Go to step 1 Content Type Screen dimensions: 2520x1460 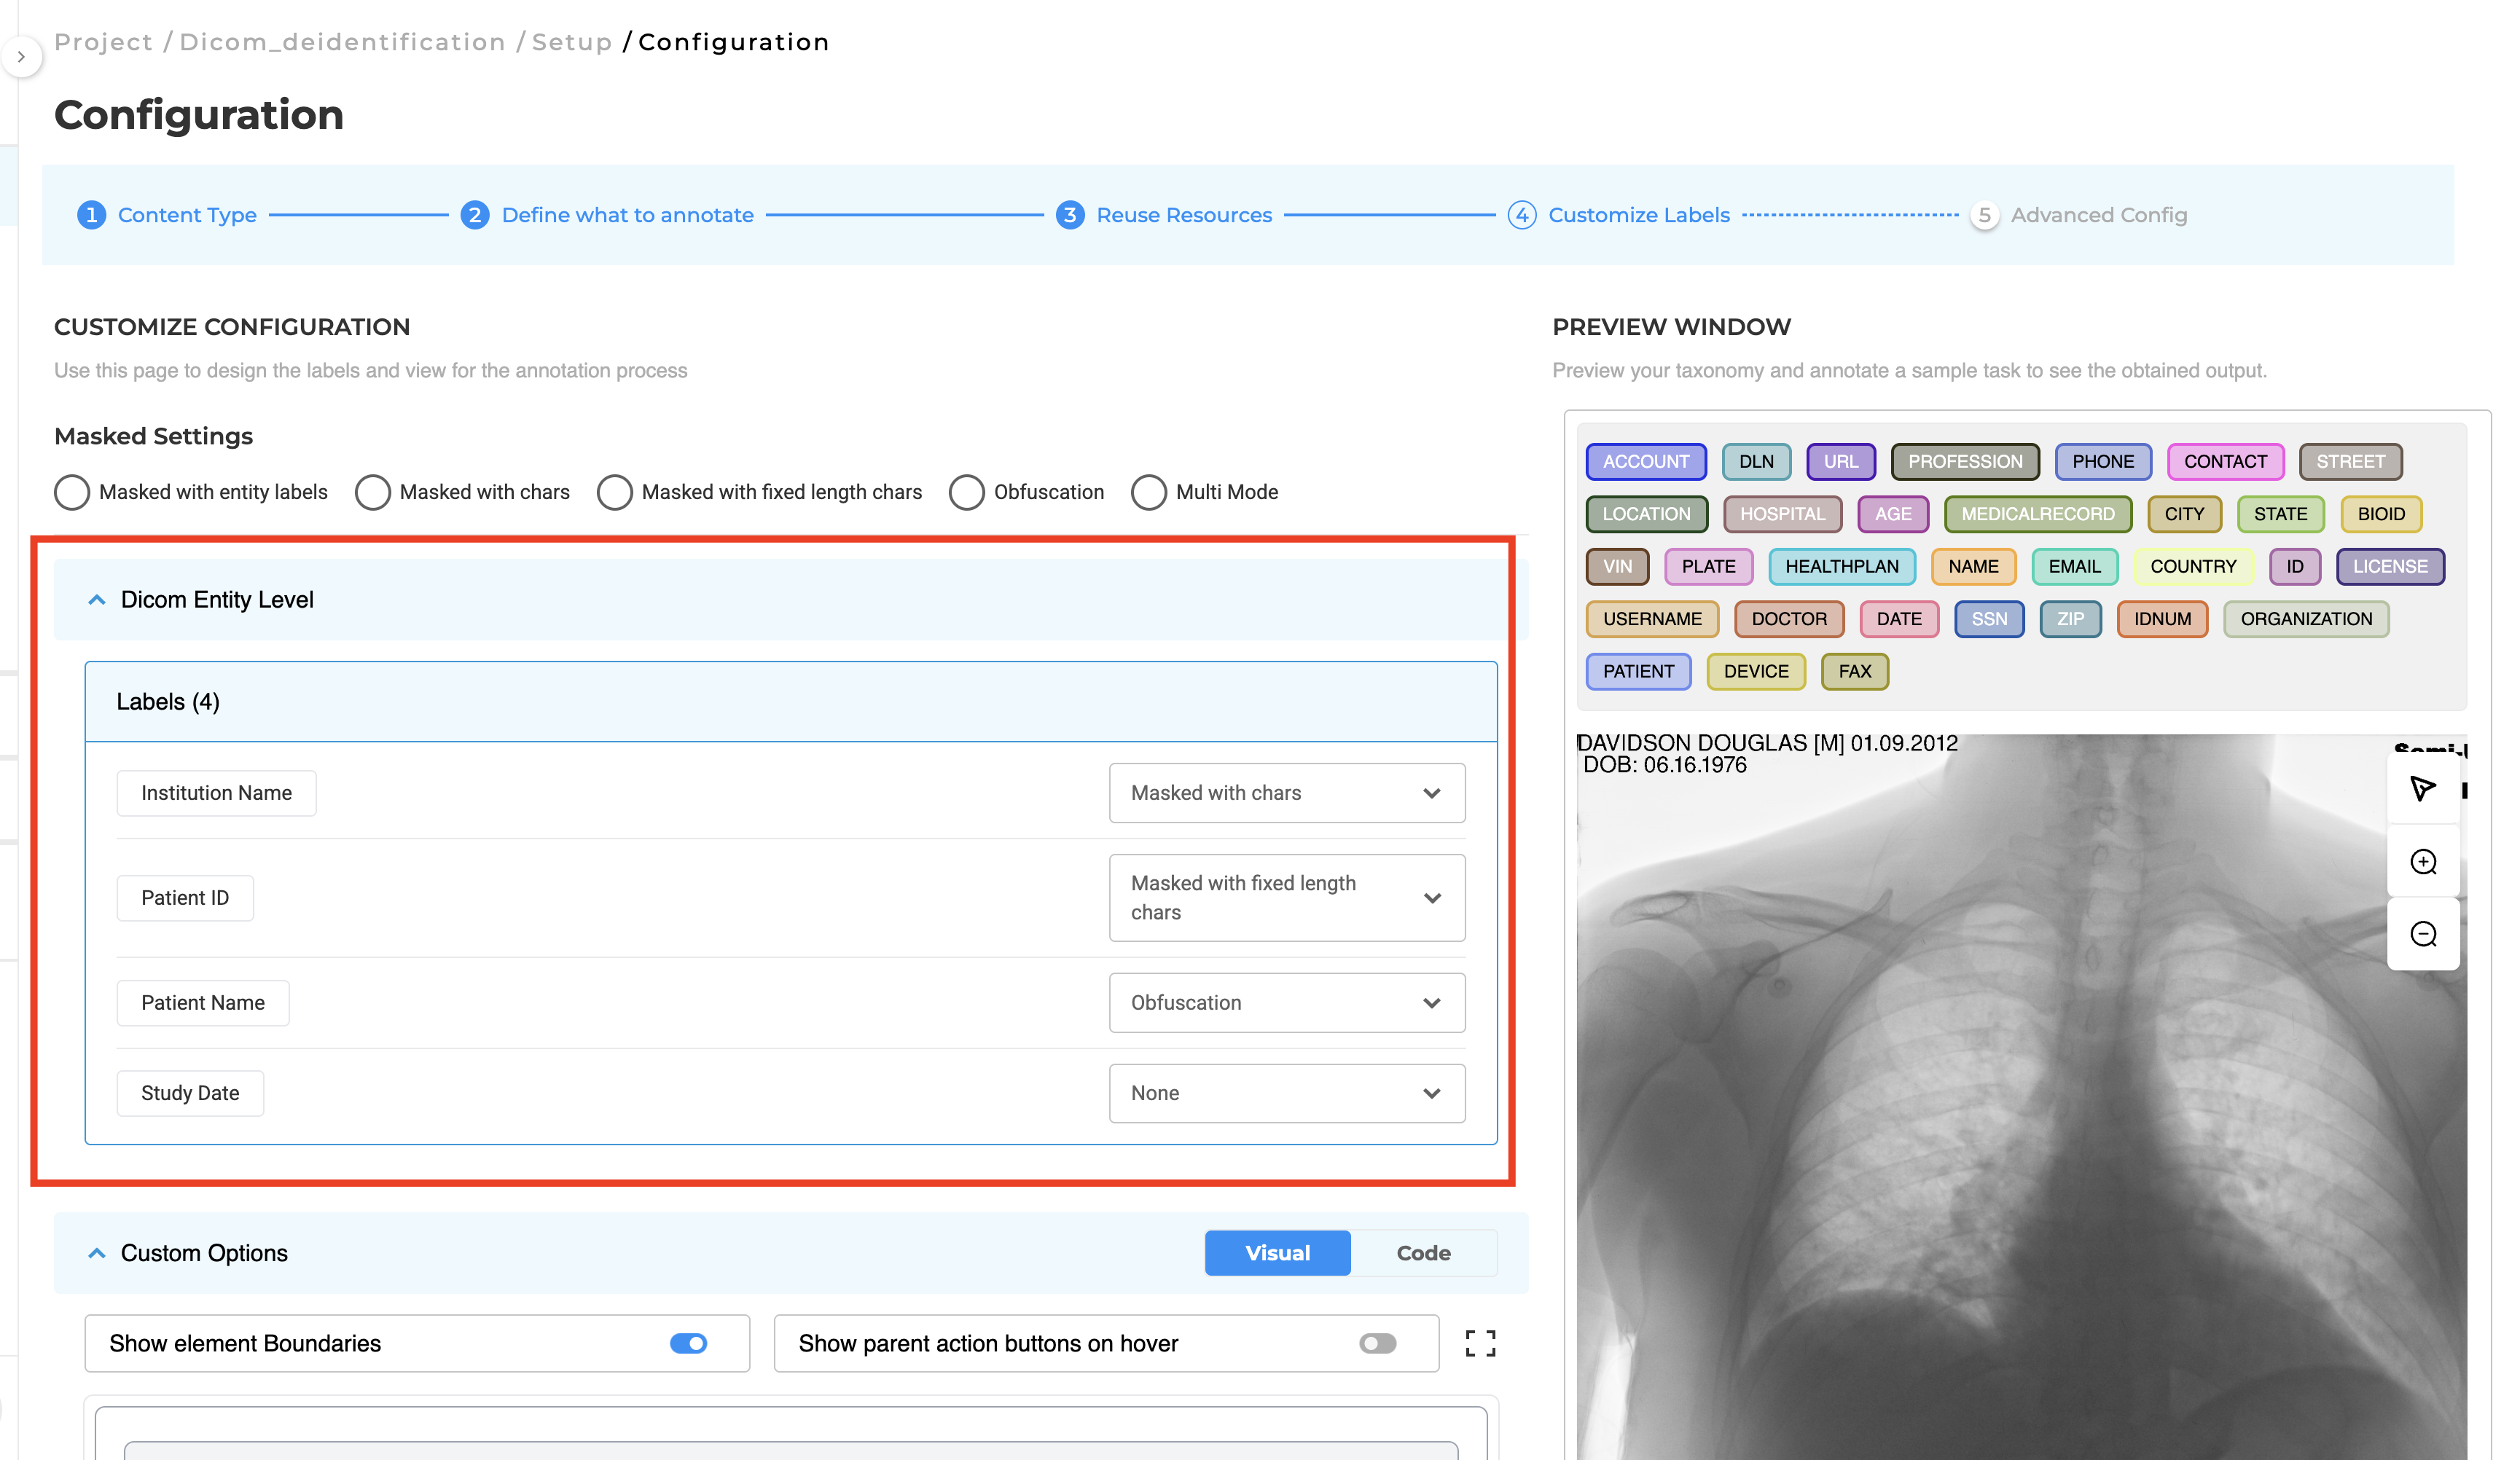pos(167,215)
